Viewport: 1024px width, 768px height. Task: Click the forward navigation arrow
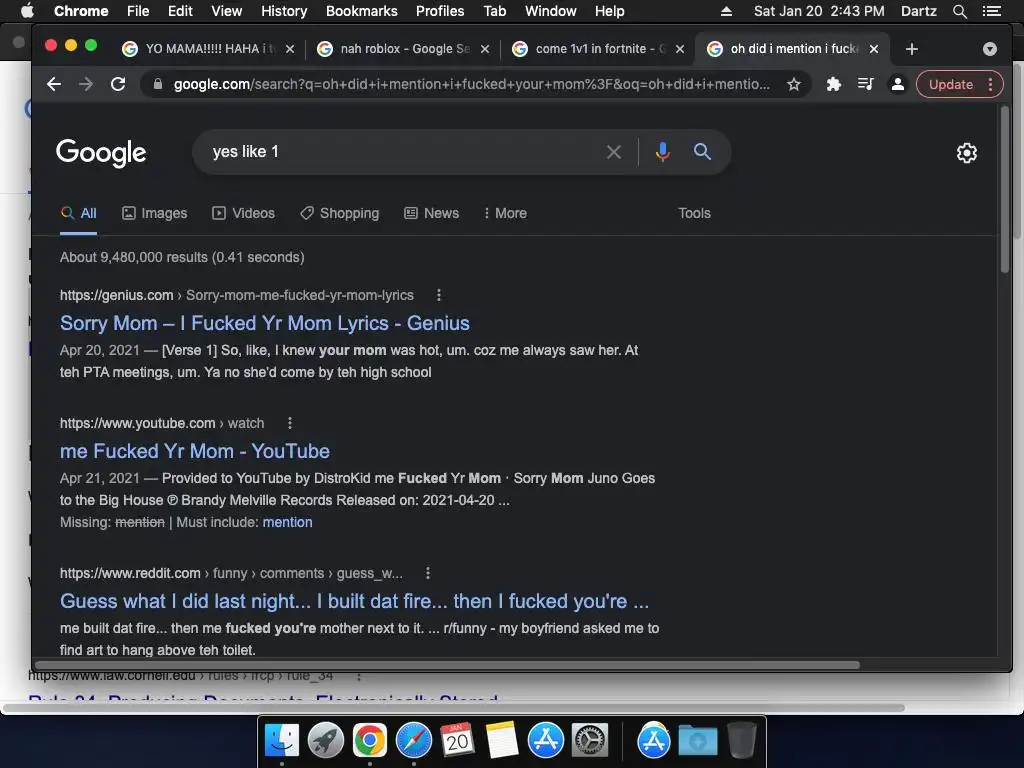pyautogui.click(x=86, y=84)
